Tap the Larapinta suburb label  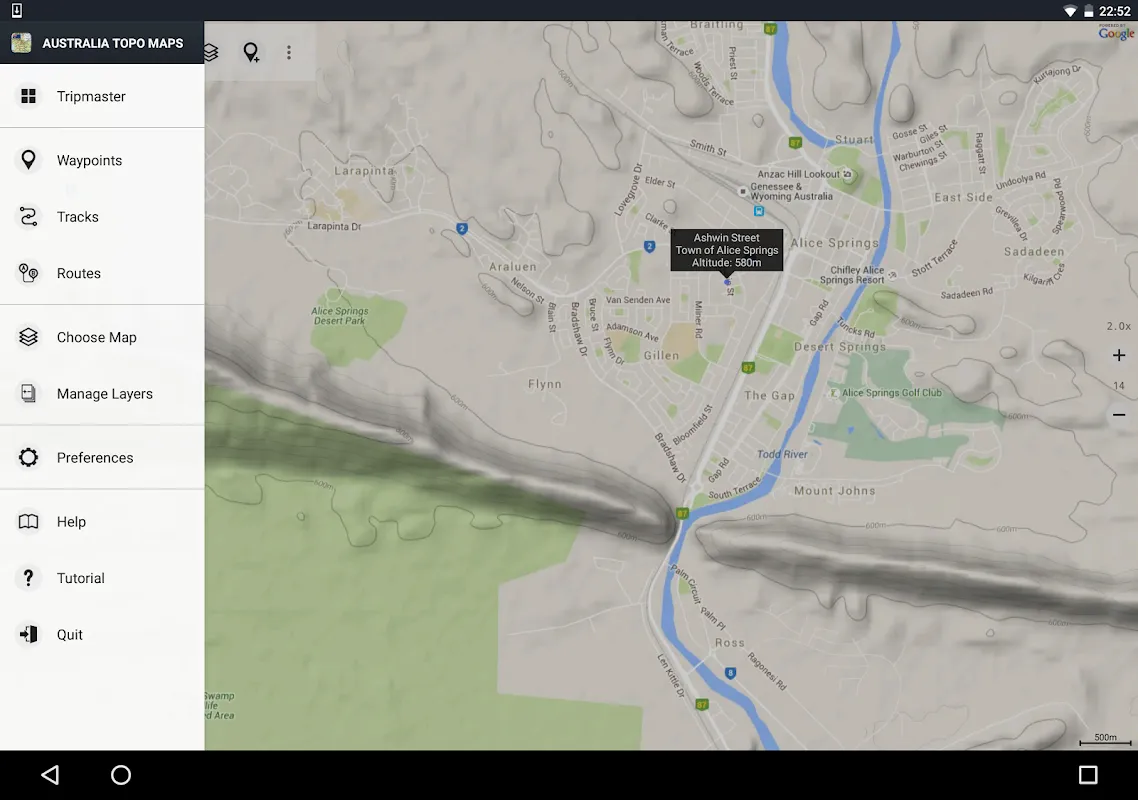[364, 171]
